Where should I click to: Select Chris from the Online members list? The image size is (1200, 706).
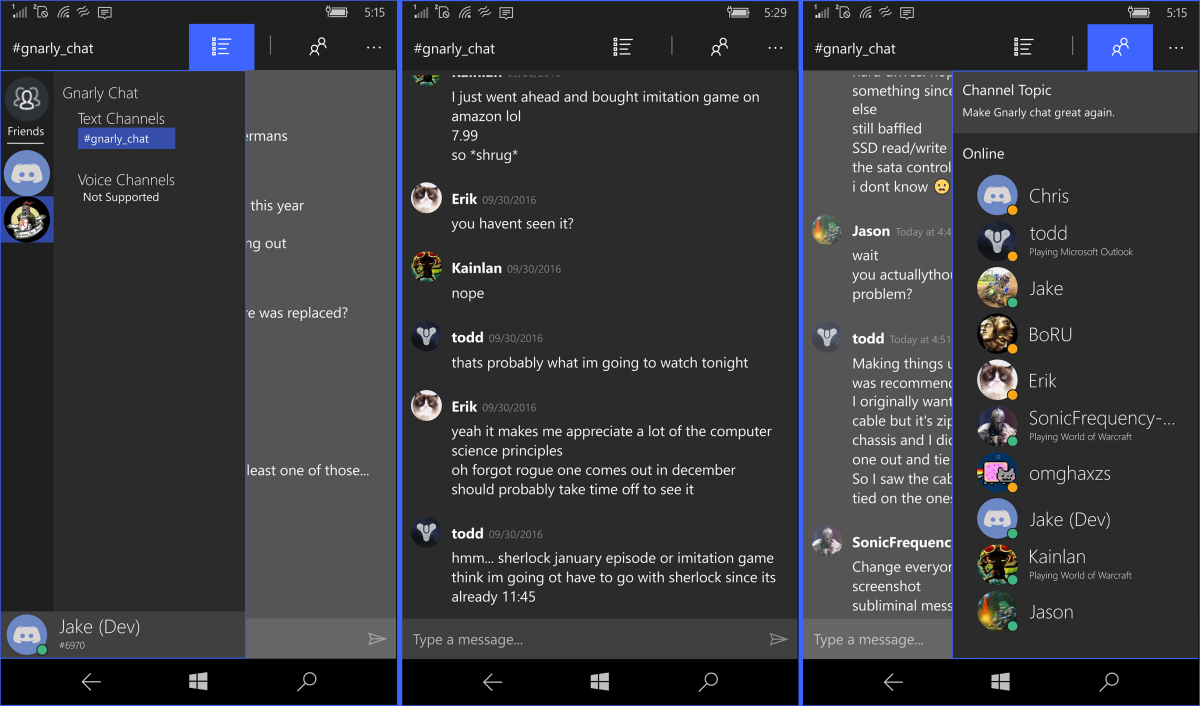[x=1049, y=195]
